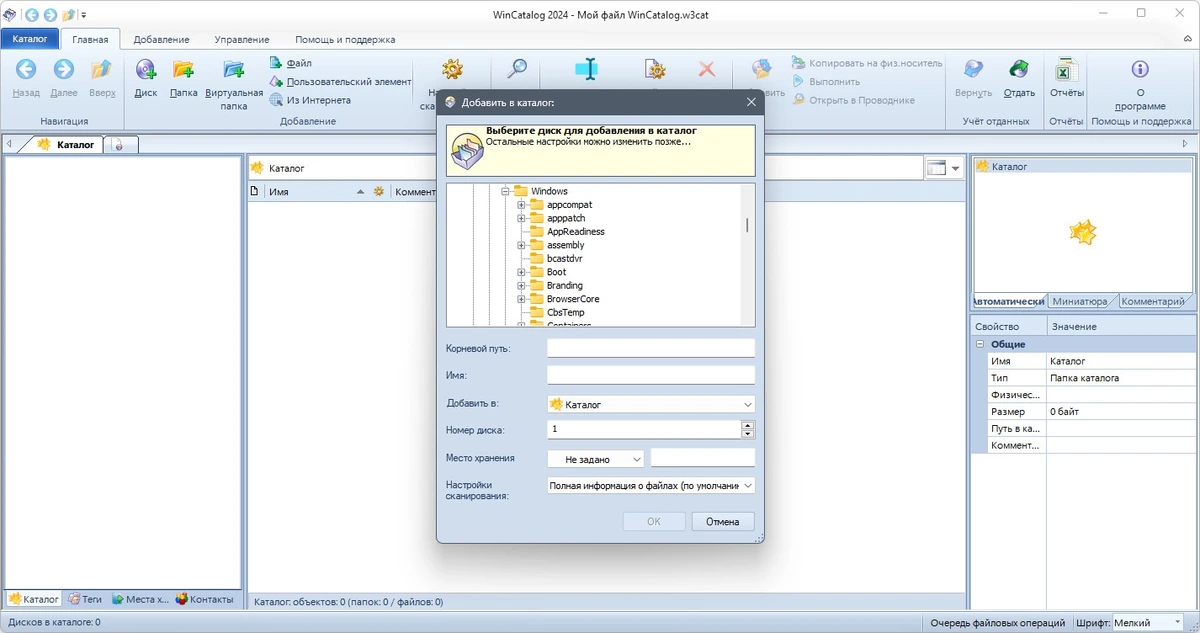Open the Помощь и поддержка ribbon tab
The height and width of the screenshot is (633, 1200).
pyautogui.click(x=345, y=39)
